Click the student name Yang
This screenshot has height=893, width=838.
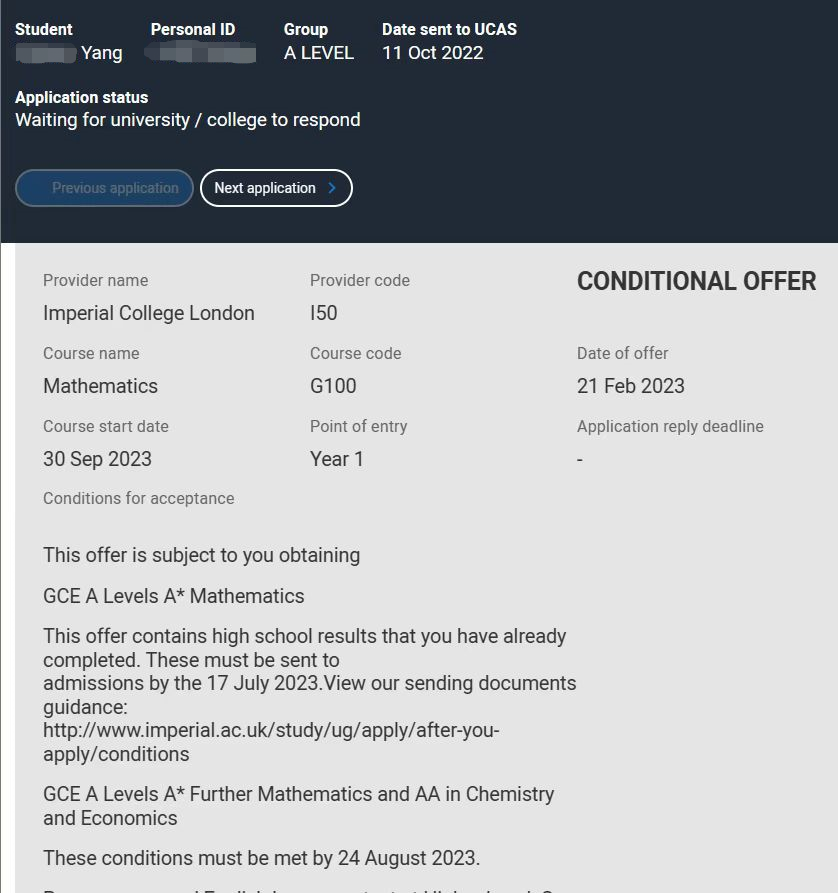101,53
